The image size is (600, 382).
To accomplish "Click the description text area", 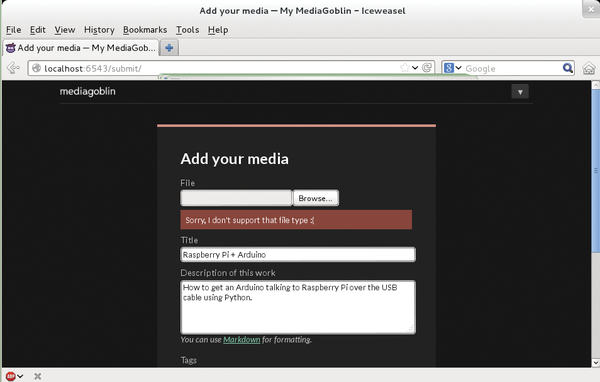I will [x=298, y=307].
